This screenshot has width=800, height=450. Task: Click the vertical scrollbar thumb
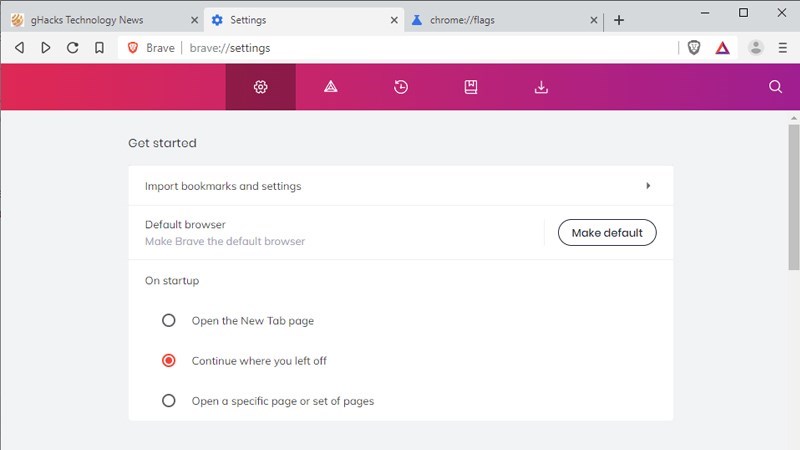(794, 197)
